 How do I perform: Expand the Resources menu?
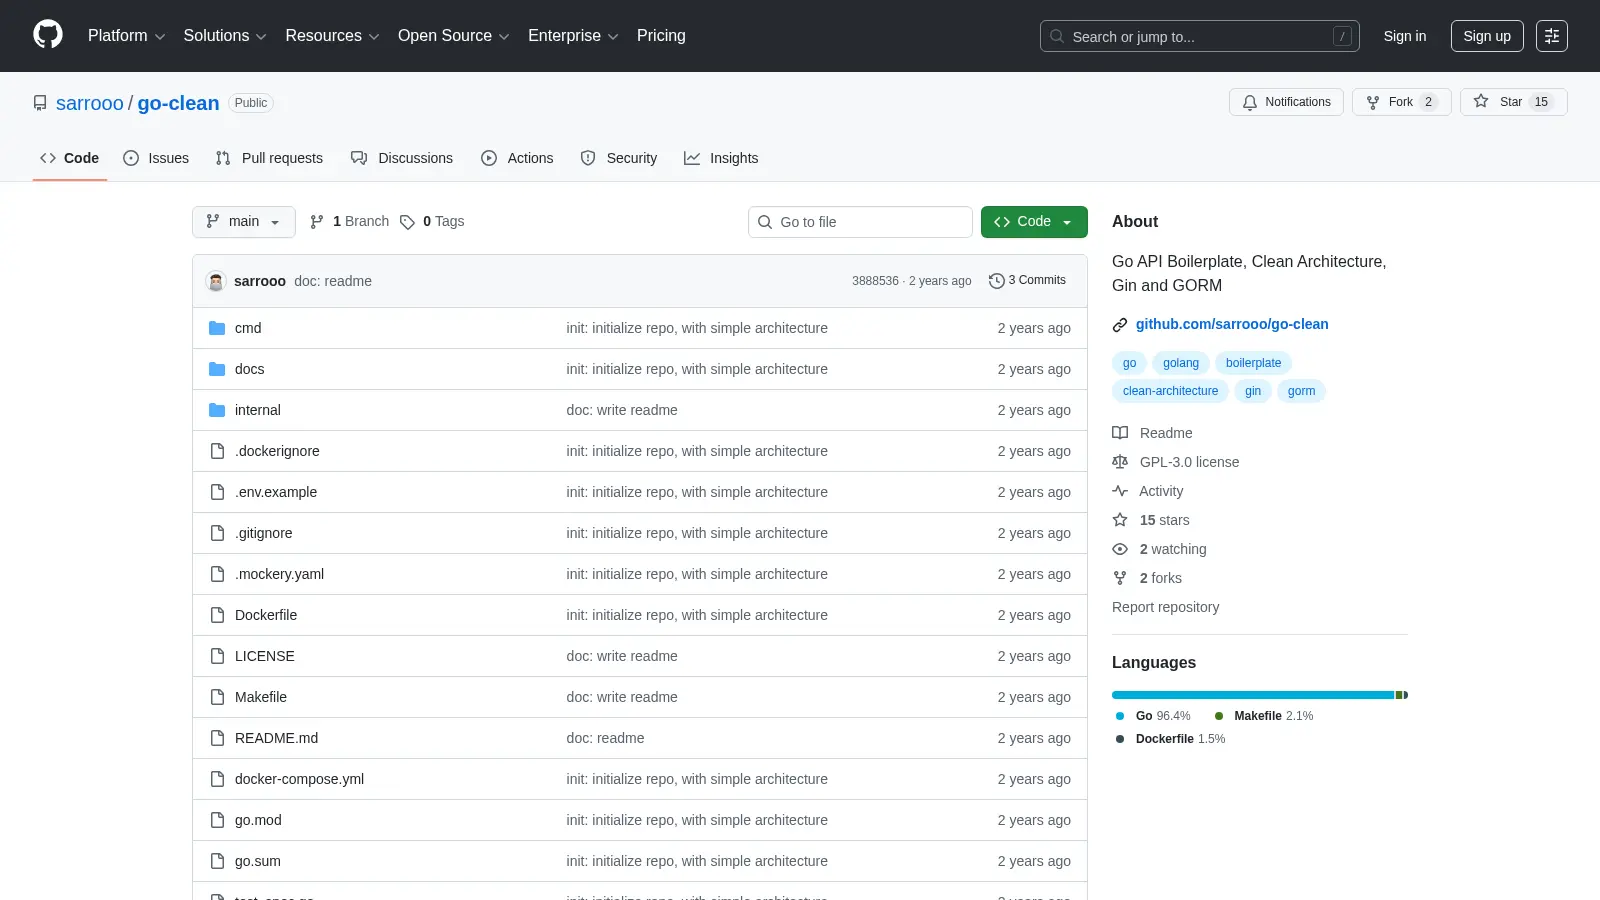[332, 36]
